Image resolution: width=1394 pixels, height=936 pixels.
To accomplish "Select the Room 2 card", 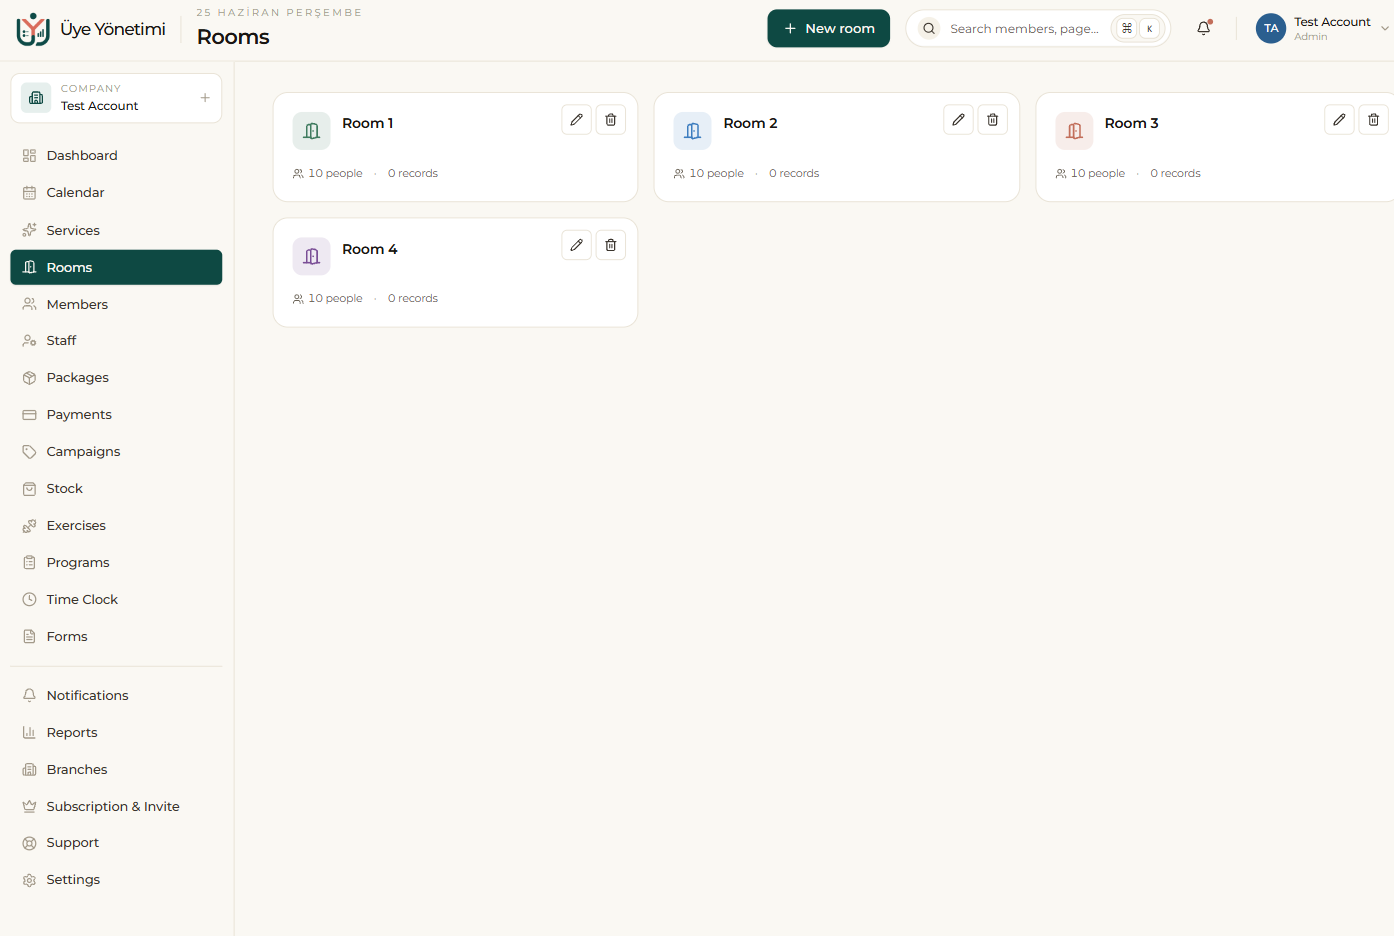I will 837,147.
